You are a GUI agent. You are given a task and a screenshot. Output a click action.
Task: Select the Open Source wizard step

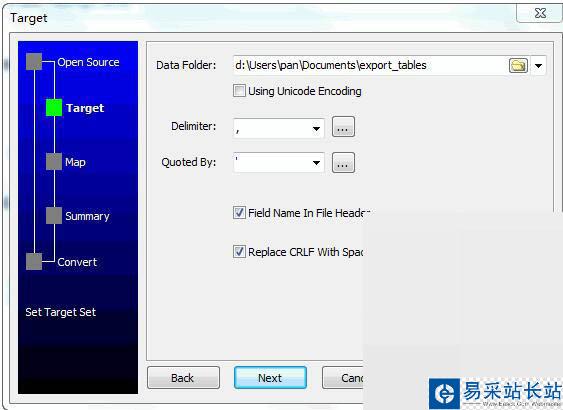(88, 62)
